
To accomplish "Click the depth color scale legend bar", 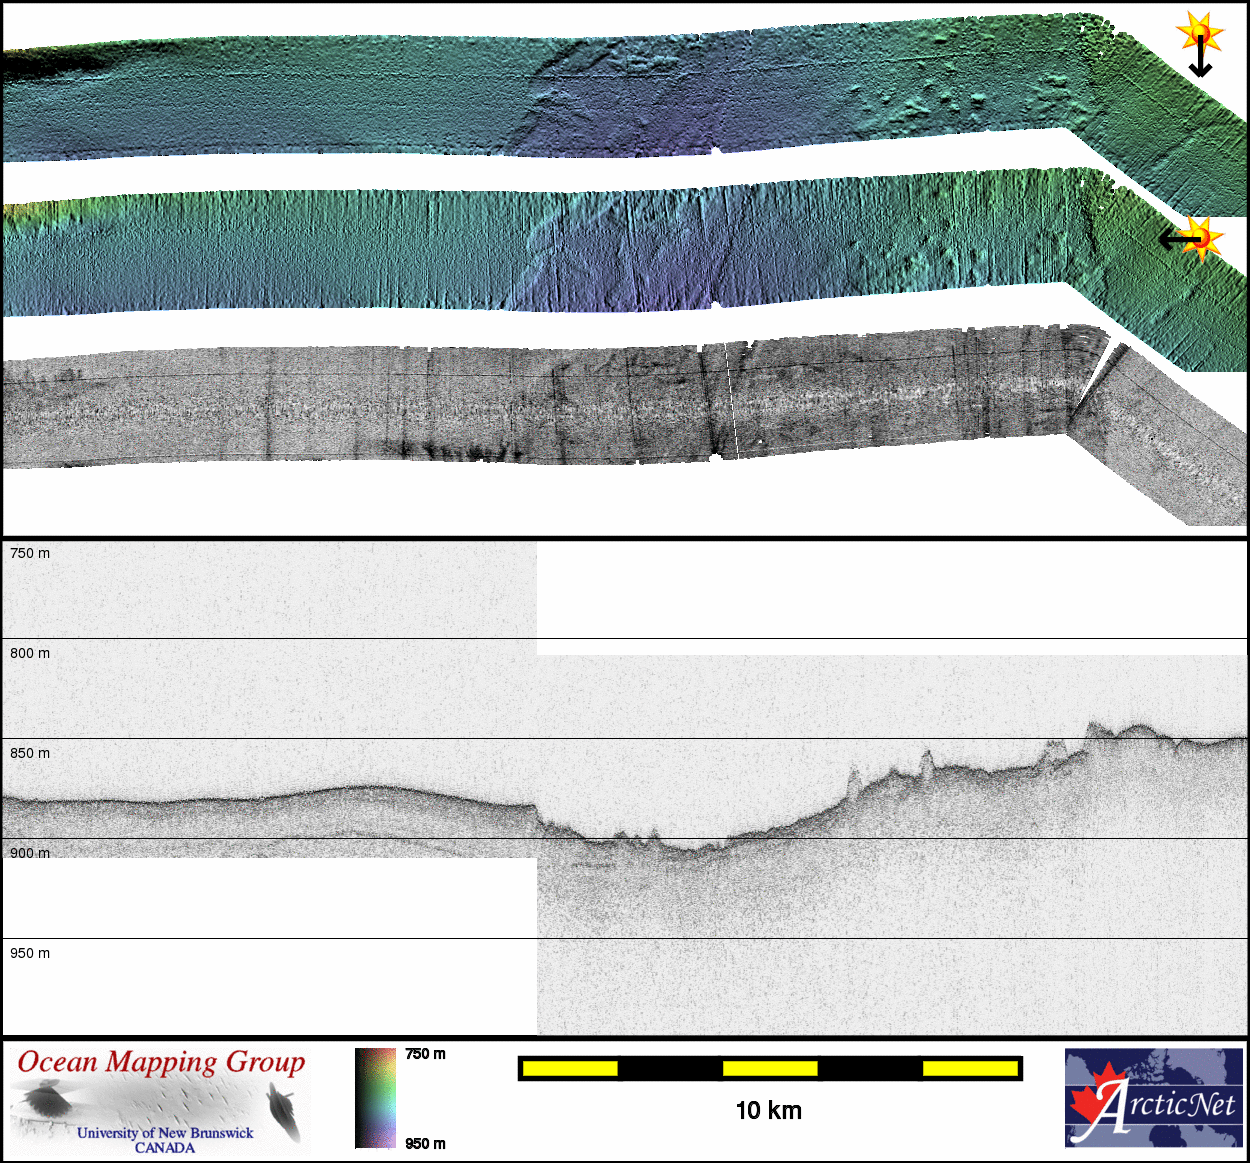I will 375,1097.
